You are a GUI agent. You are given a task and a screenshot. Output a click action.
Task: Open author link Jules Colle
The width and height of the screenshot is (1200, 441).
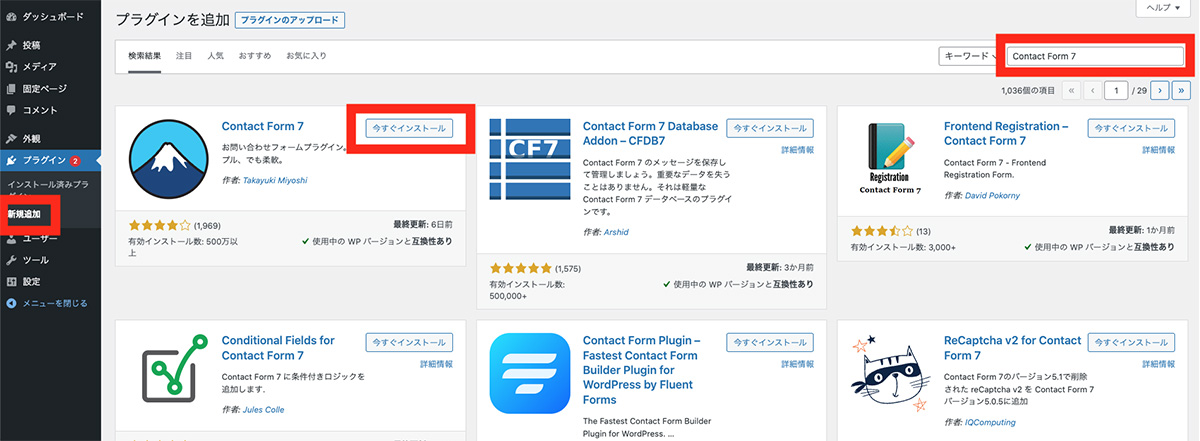(265, 410)
